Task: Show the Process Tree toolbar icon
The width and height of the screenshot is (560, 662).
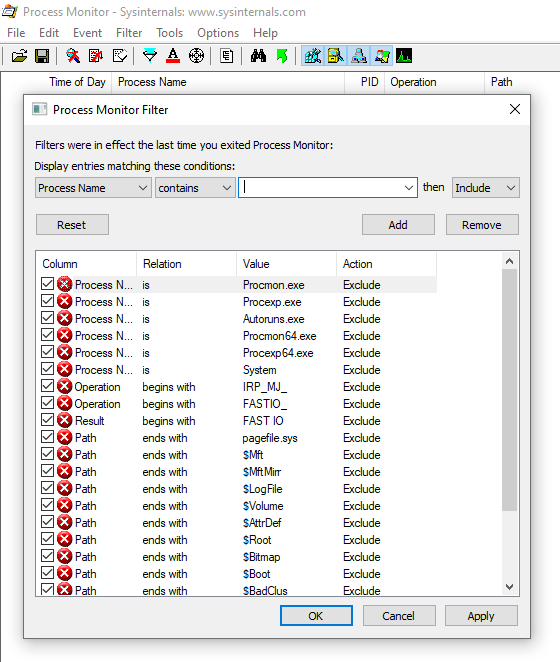Action: [x=227, y=56]
